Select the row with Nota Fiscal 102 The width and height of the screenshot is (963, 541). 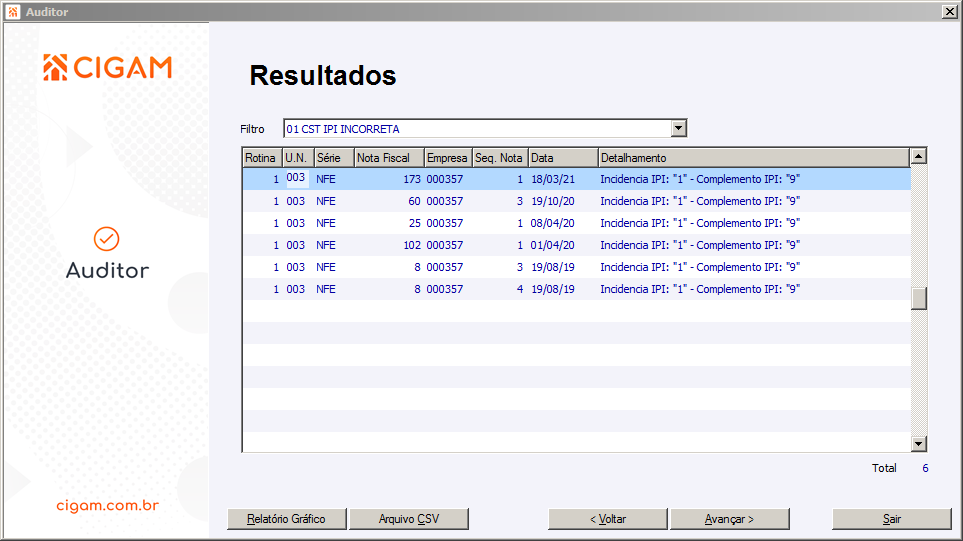577,245
